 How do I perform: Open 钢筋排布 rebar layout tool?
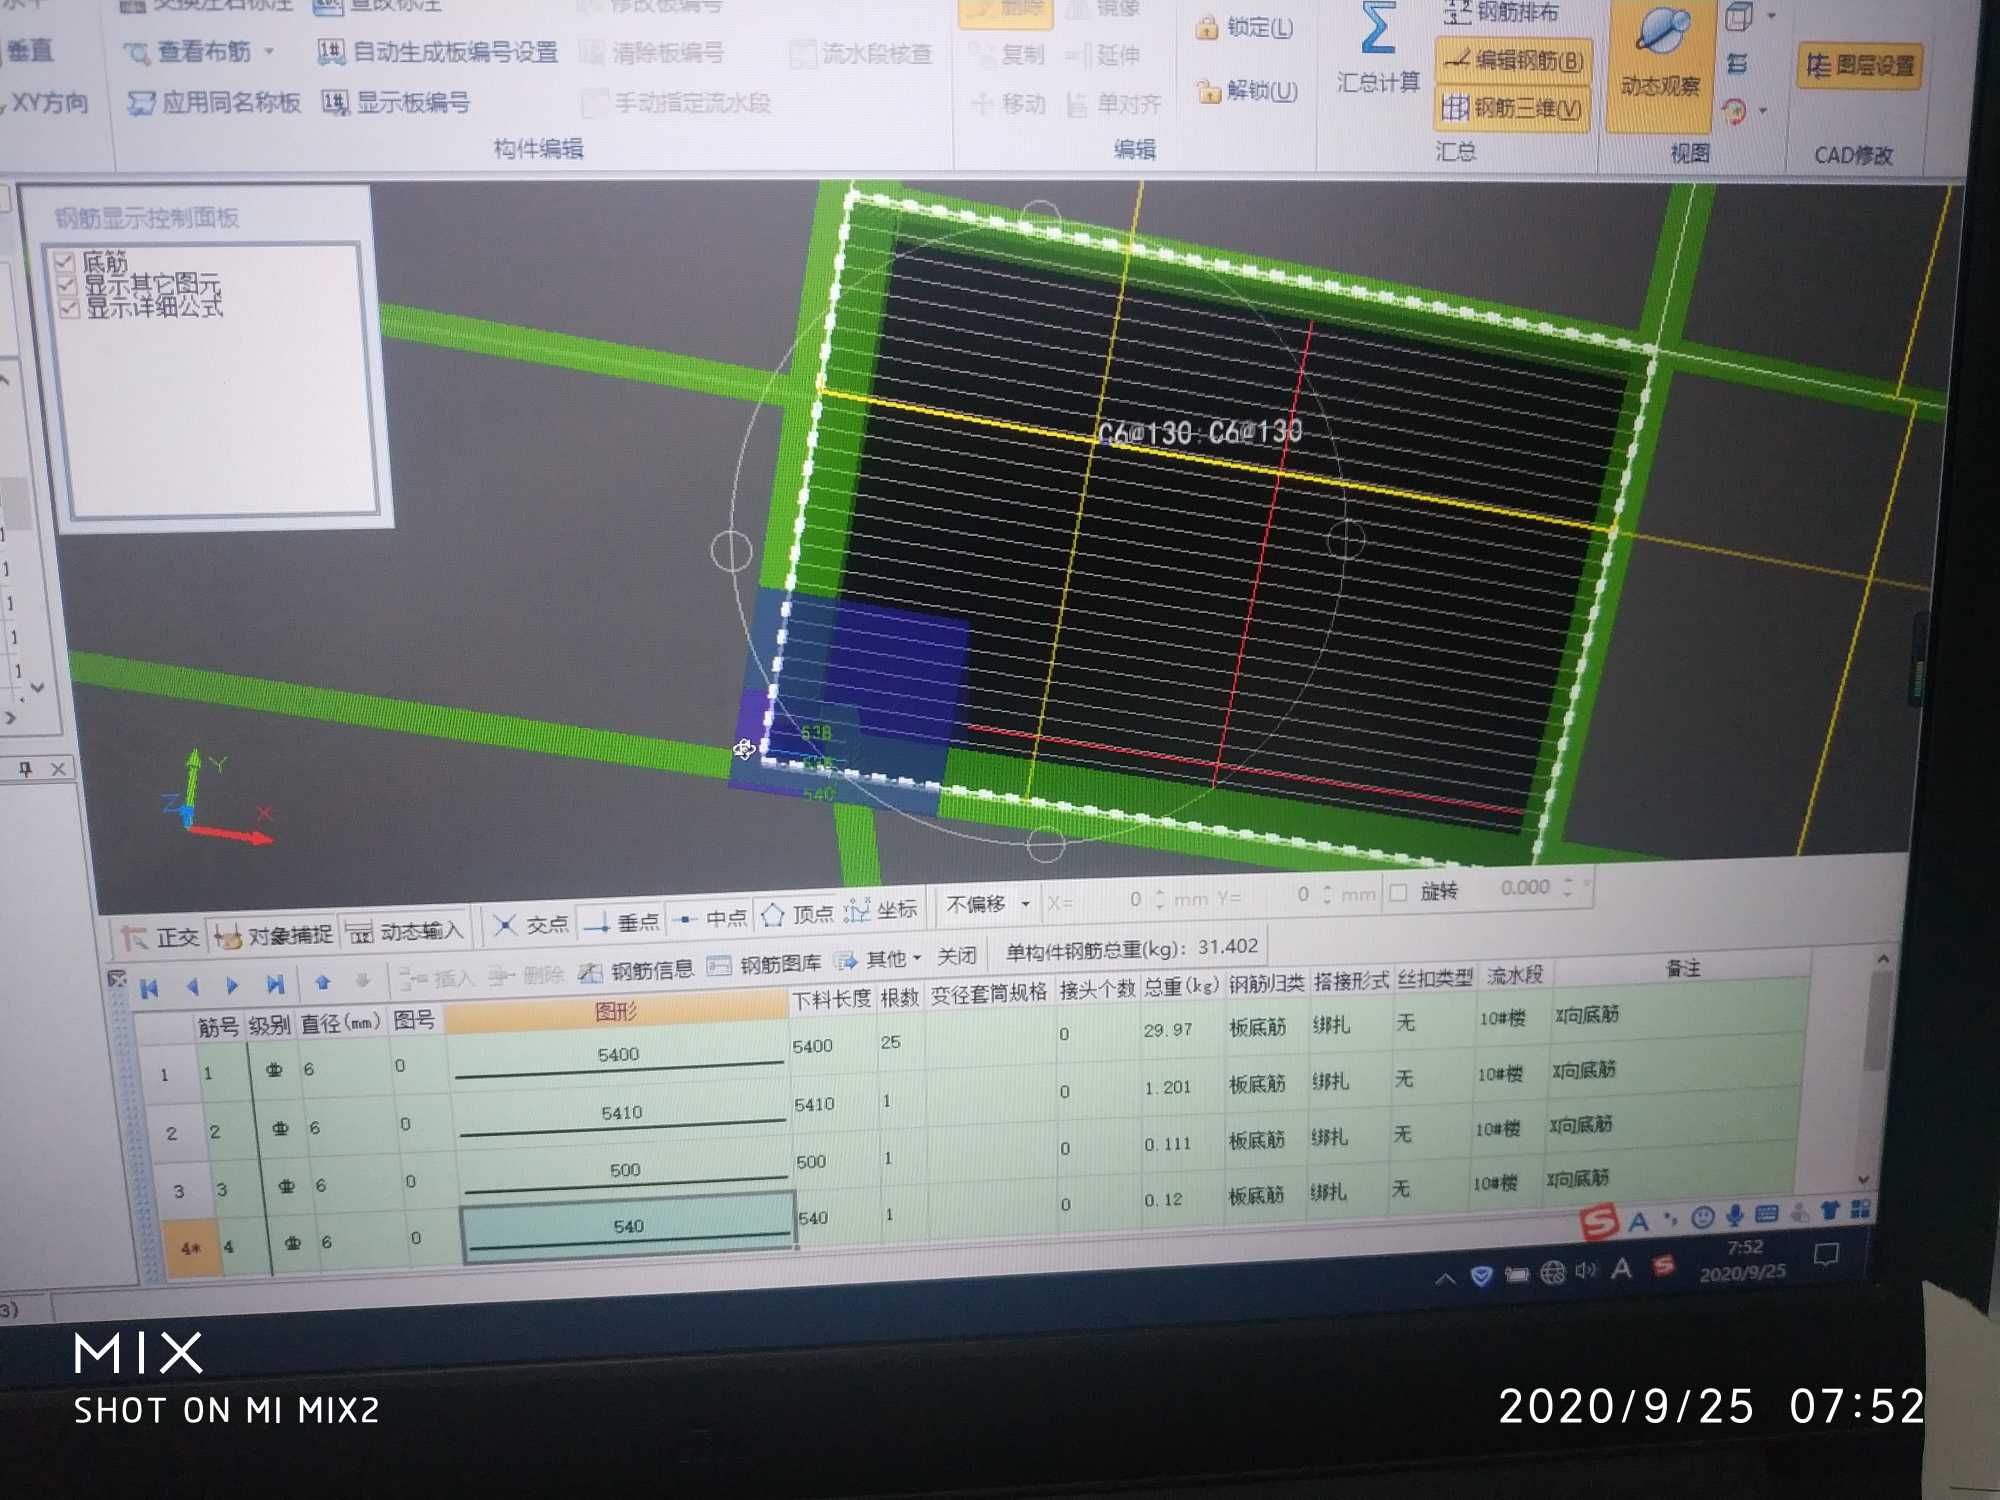[x=1501, y=12]
